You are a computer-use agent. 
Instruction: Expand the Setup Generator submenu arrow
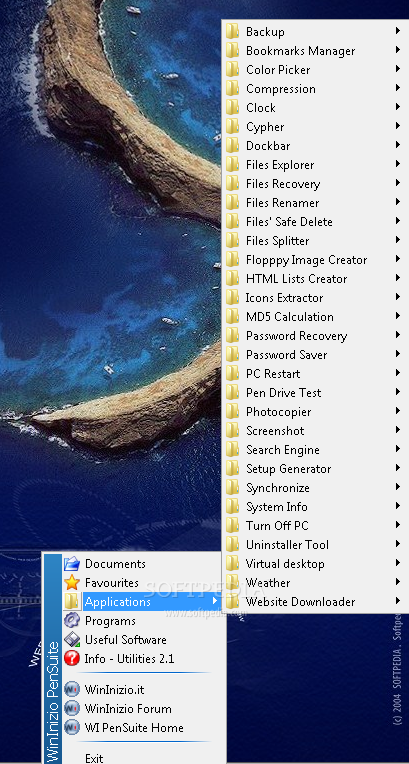pyautogui.click(x=398, y=468)
